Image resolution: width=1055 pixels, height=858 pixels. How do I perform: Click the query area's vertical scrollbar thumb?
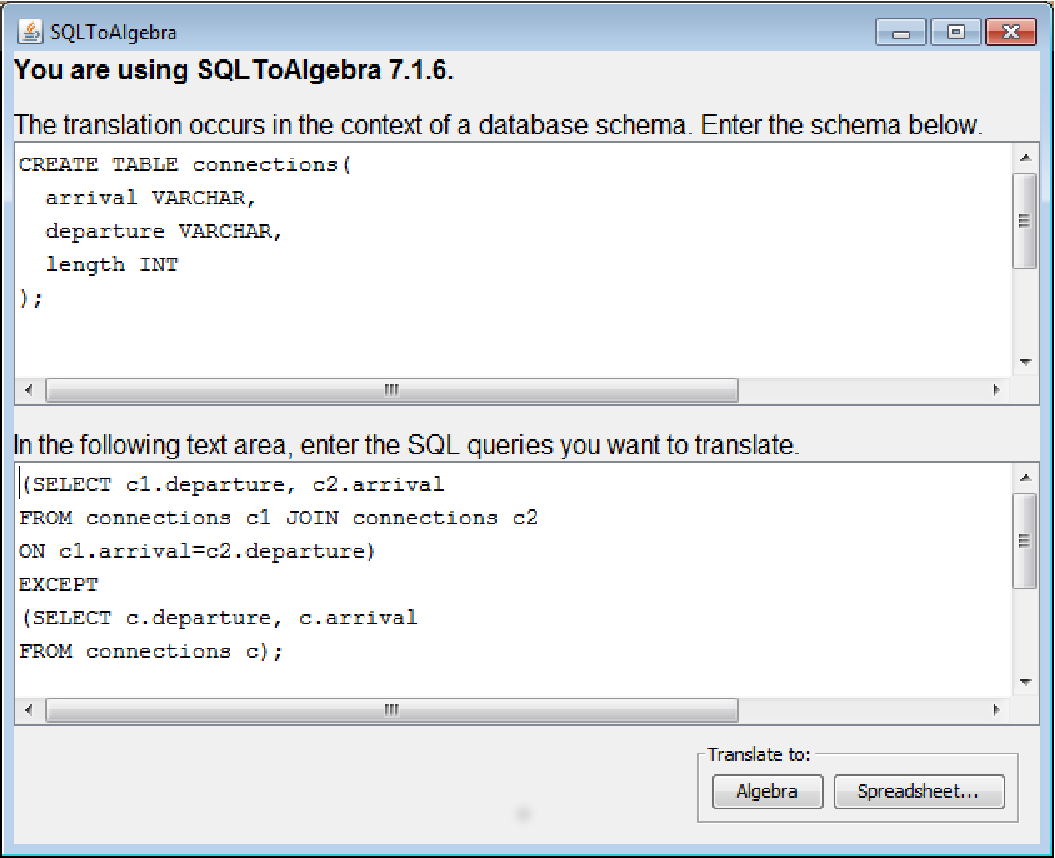(1025, 541)
